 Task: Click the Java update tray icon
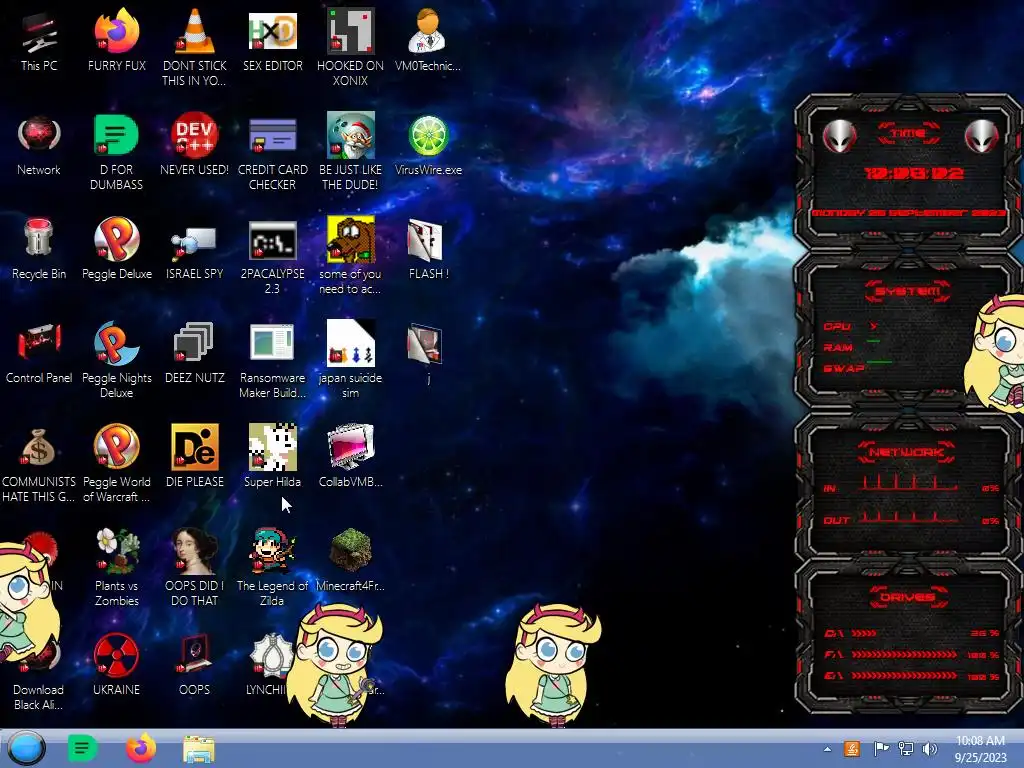[852, 749]
